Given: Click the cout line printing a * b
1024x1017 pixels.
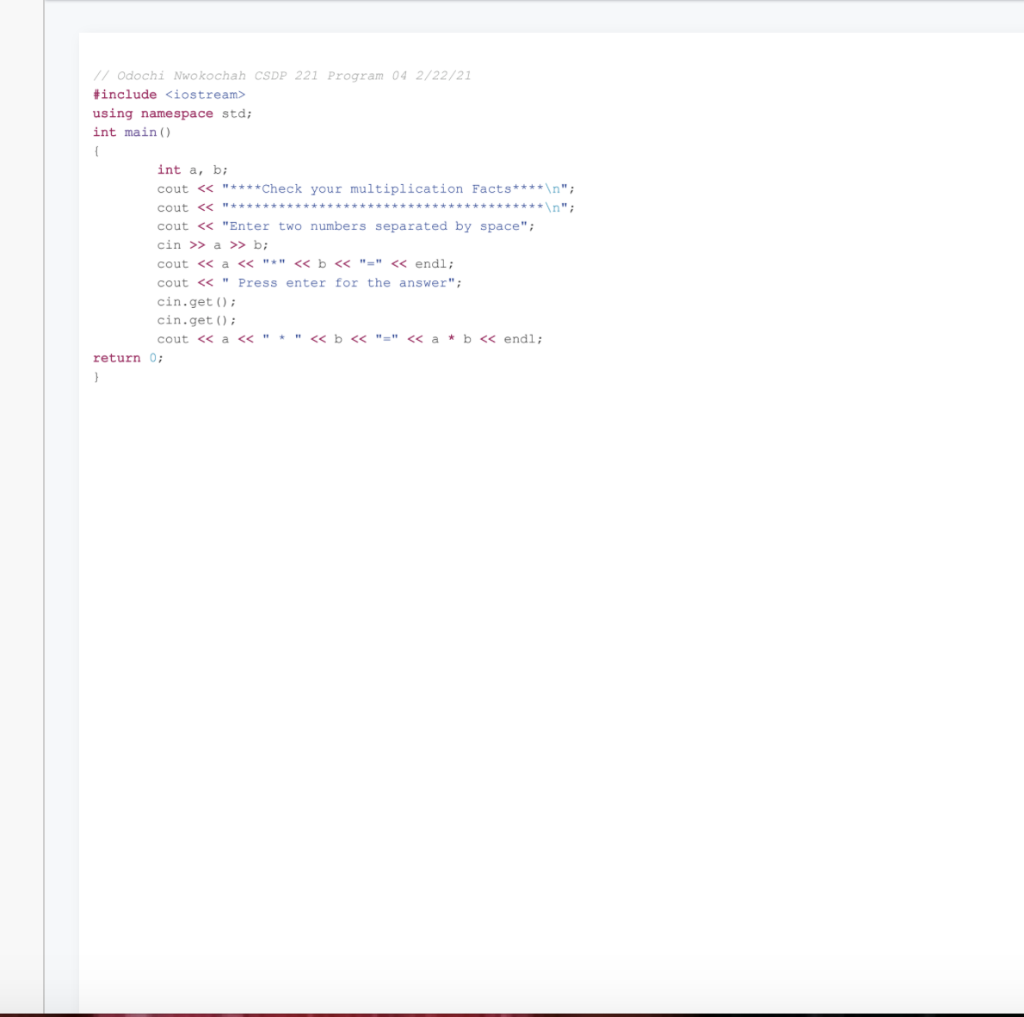Looking at the screenshot, I should [x=350, y=339].
